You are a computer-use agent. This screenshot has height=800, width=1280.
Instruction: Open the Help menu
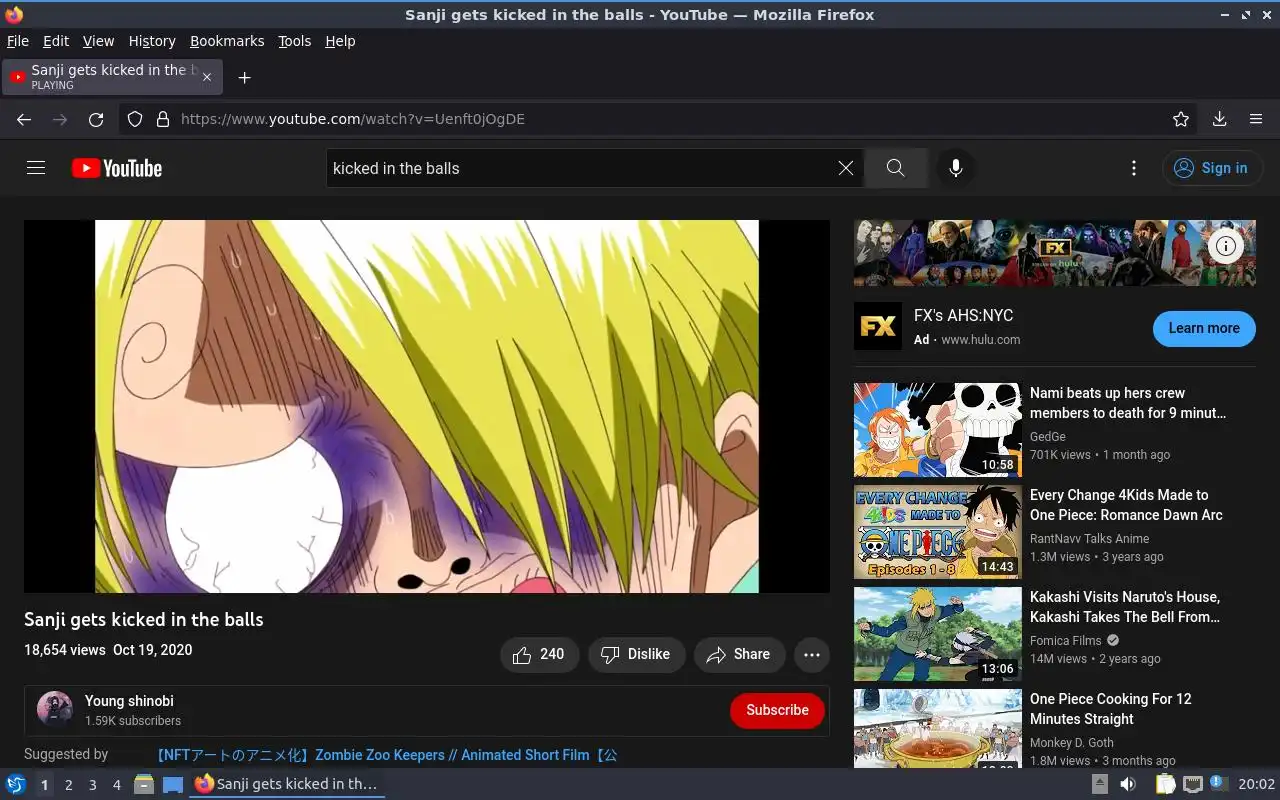(340, 41)
